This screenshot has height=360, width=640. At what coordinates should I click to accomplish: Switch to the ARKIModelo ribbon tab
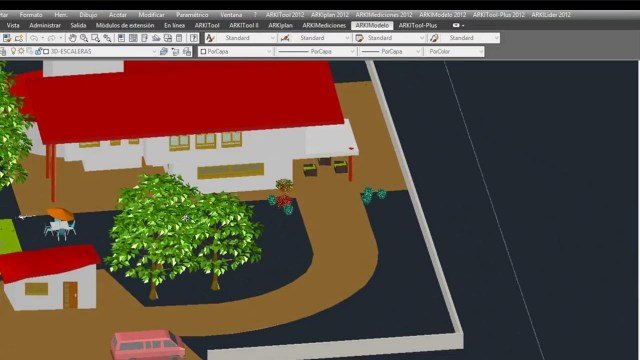click(372, 25)
